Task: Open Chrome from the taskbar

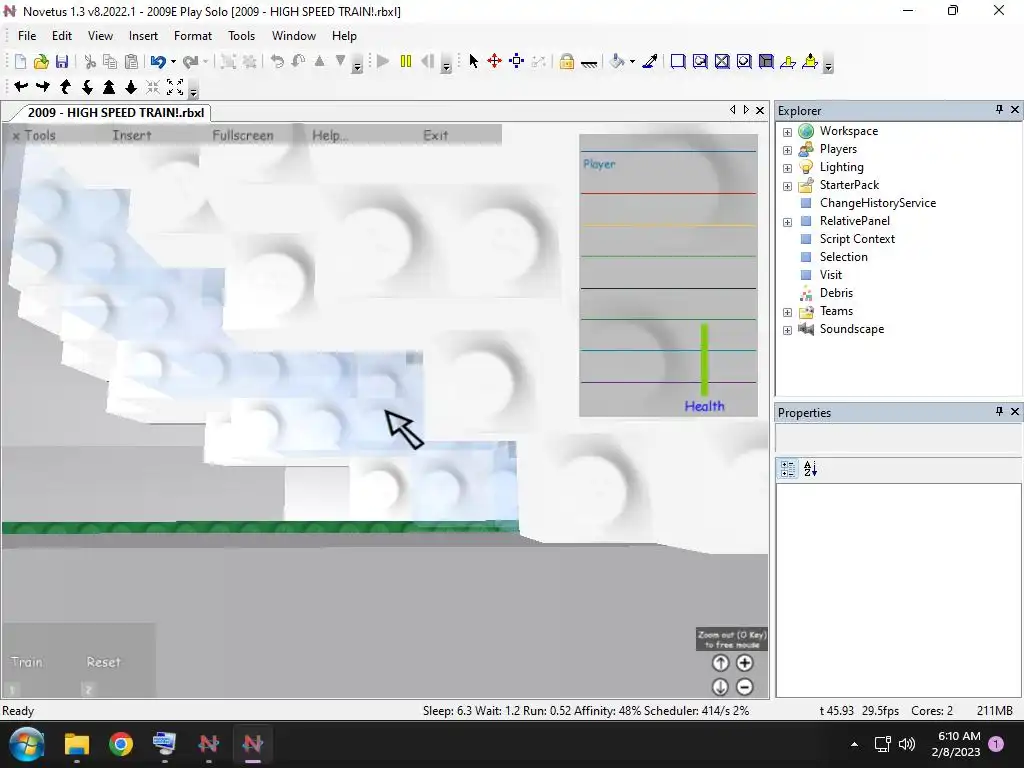Action: click(x=121, y=744)
